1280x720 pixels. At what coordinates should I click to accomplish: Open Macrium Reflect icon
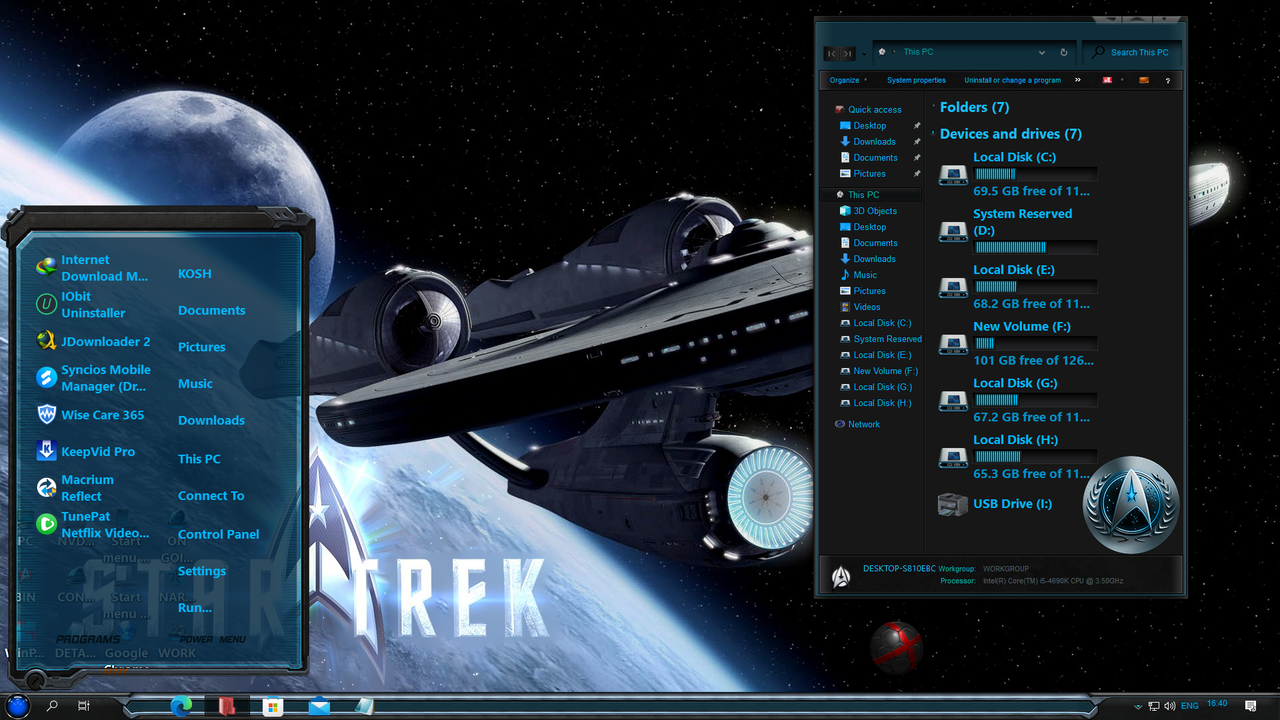pos(46,487)
